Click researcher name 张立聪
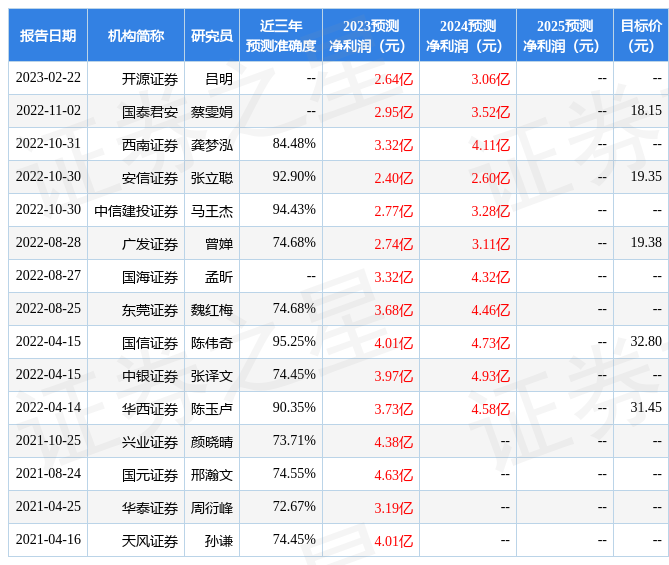669x565 pixels. coord(212,178)
